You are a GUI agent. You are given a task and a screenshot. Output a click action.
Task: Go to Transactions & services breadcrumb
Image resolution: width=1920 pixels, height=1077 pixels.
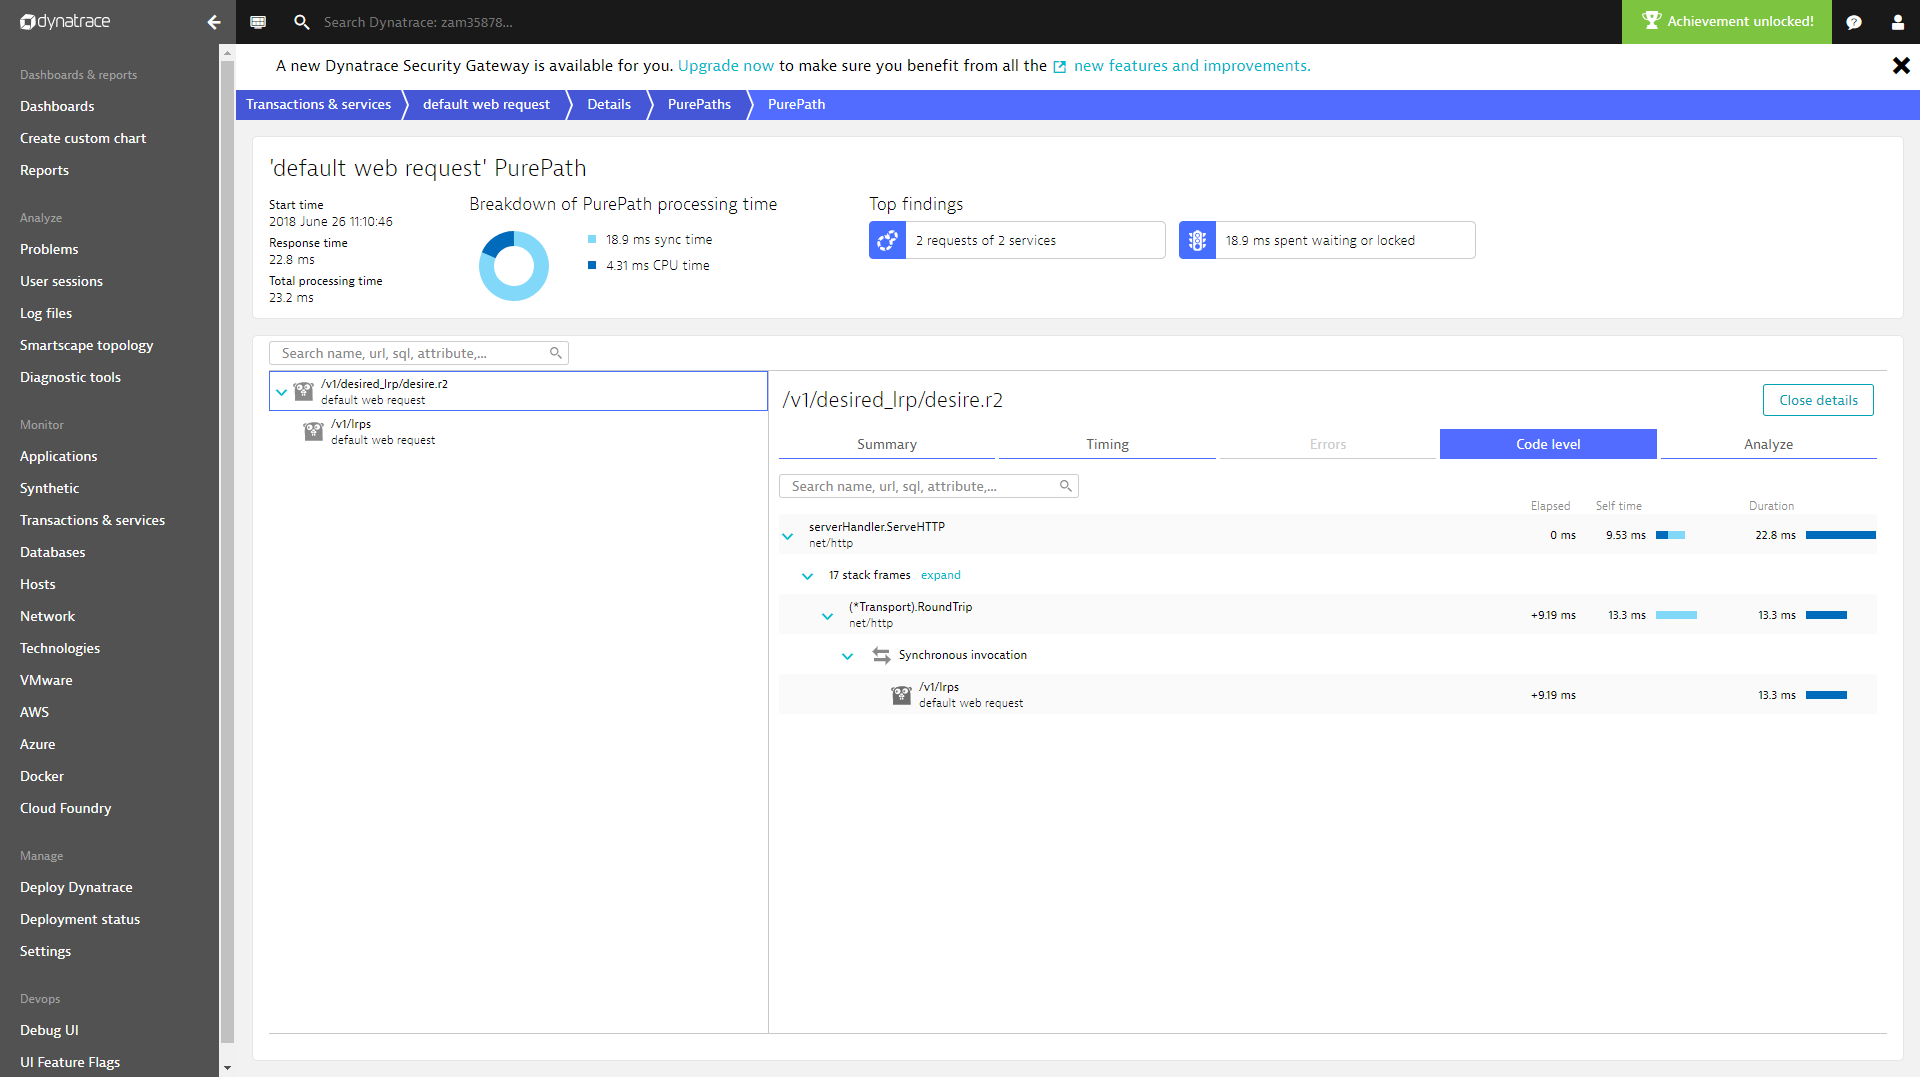click(319, 104)
